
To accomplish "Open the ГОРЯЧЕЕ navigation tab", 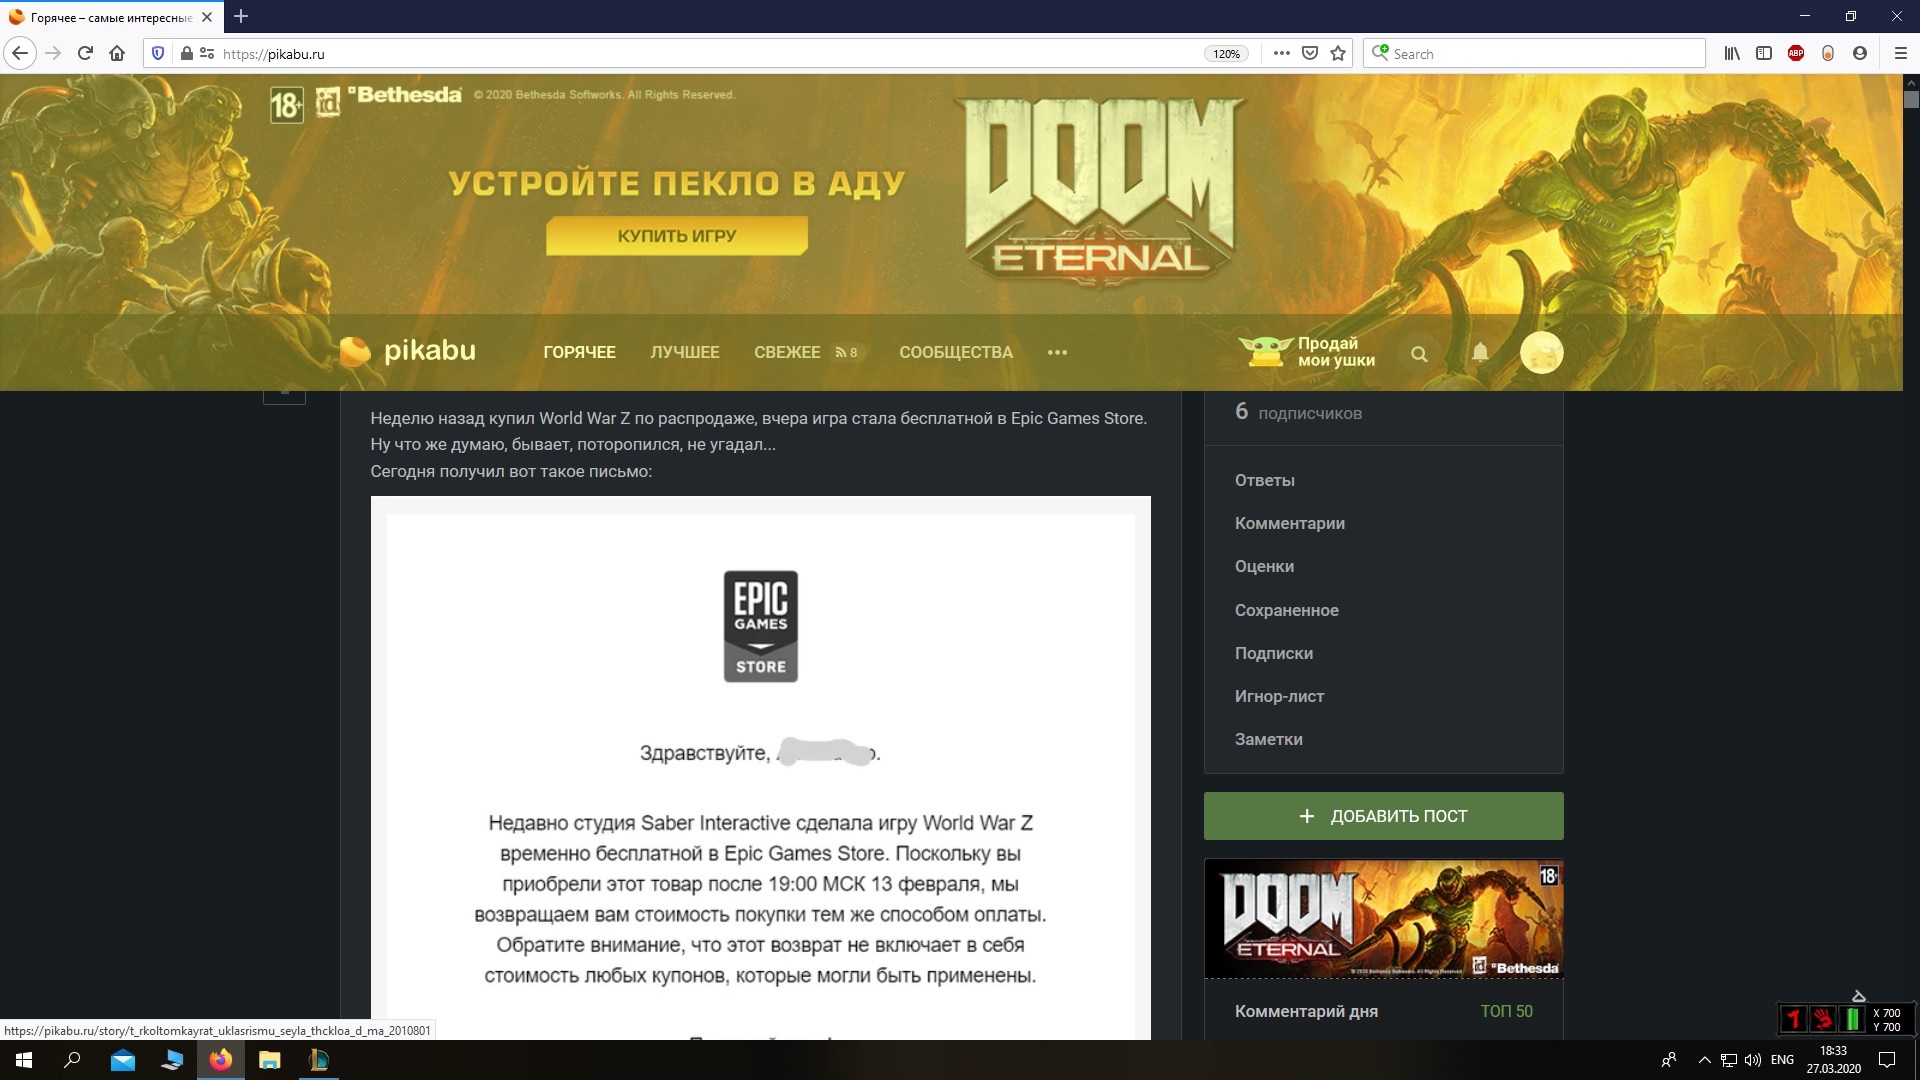I will 580,352.
